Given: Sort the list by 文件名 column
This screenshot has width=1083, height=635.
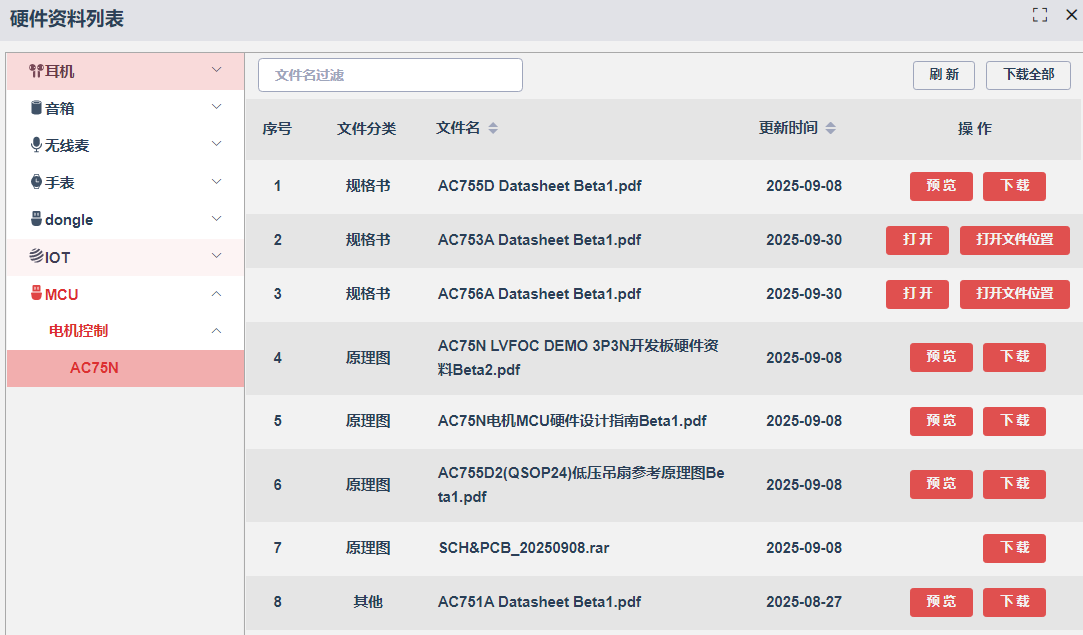Looking at the screenshot, I should (x=493, y=128).
